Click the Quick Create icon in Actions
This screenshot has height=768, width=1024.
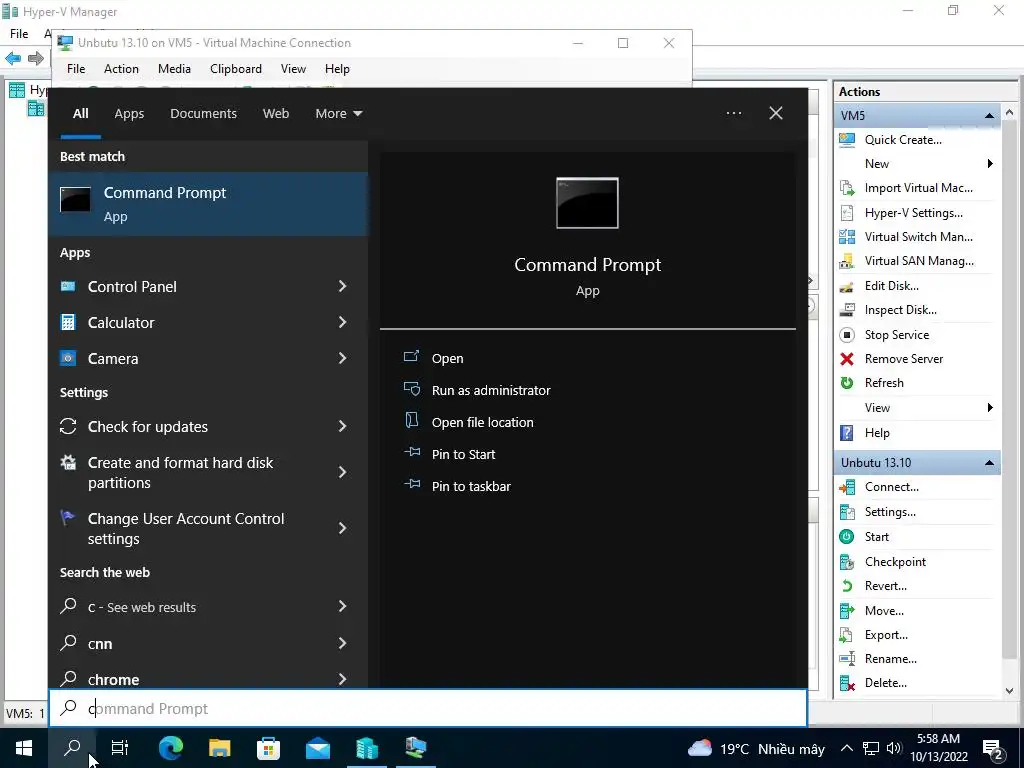[847, 140]
